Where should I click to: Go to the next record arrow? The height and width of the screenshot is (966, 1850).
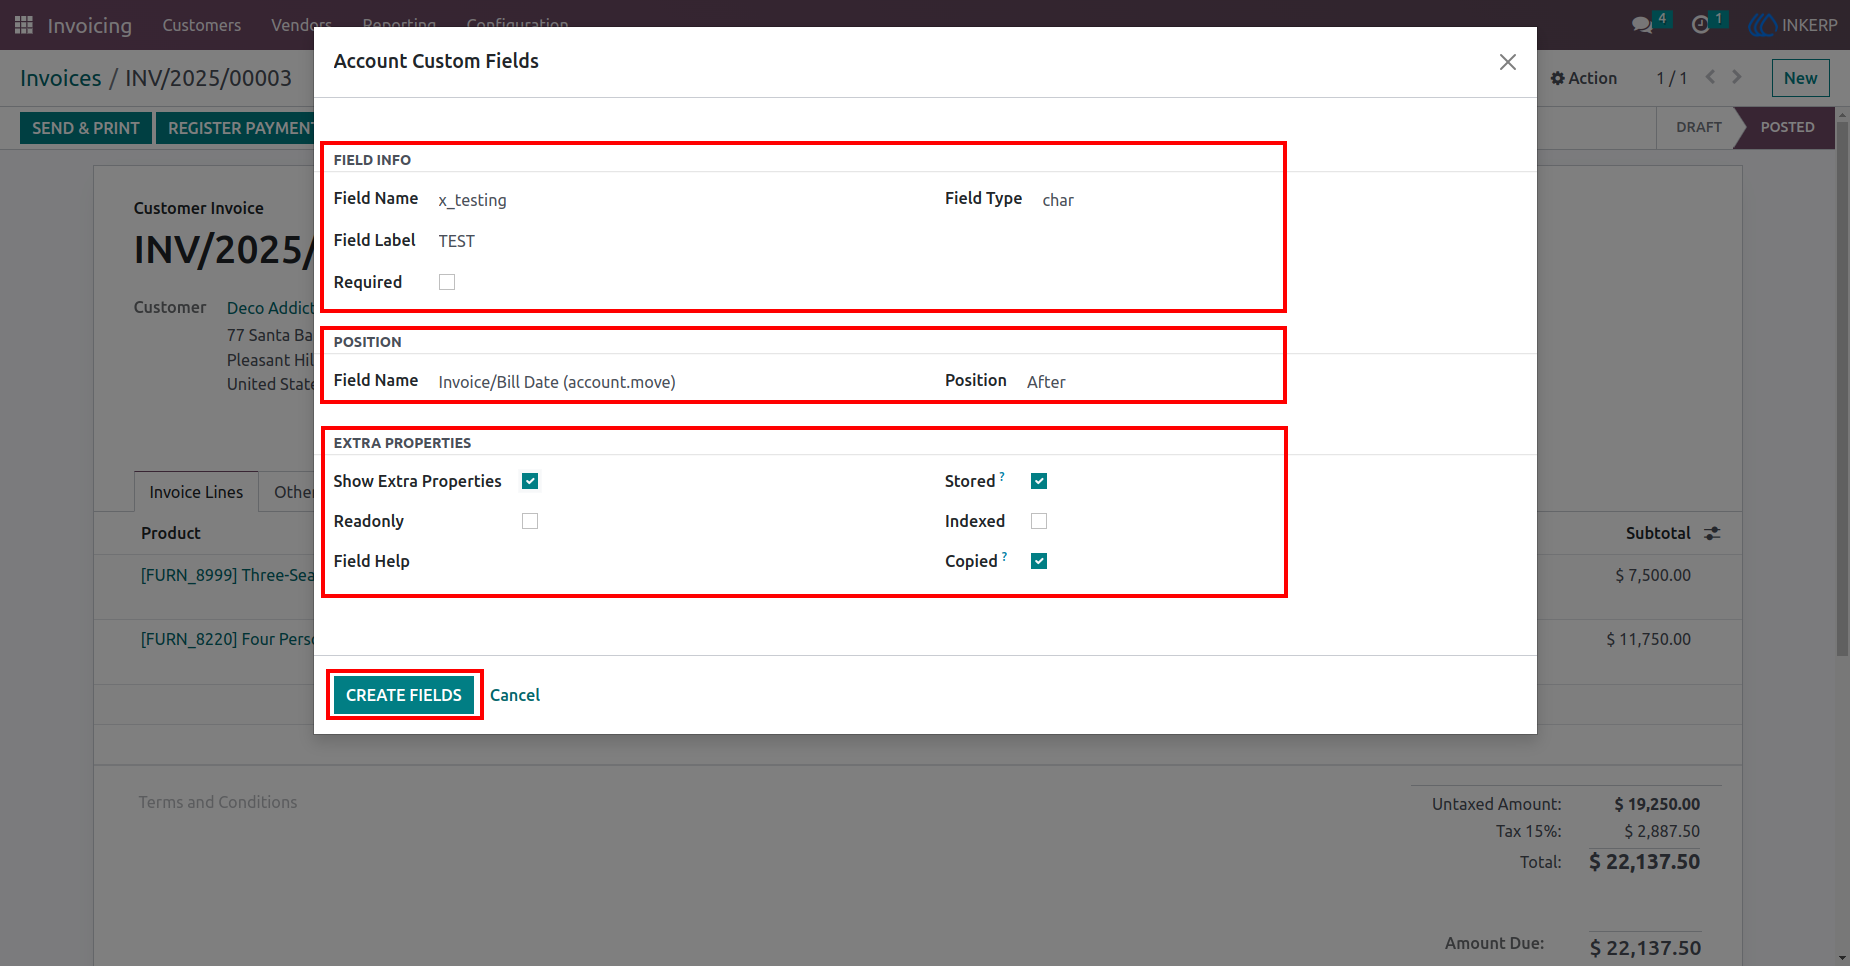coord(1737,77)
